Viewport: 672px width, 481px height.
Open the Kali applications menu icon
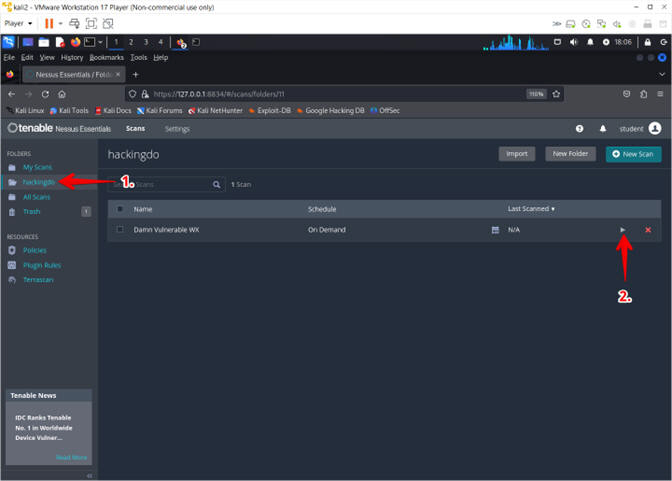click(x=8, y=42)
